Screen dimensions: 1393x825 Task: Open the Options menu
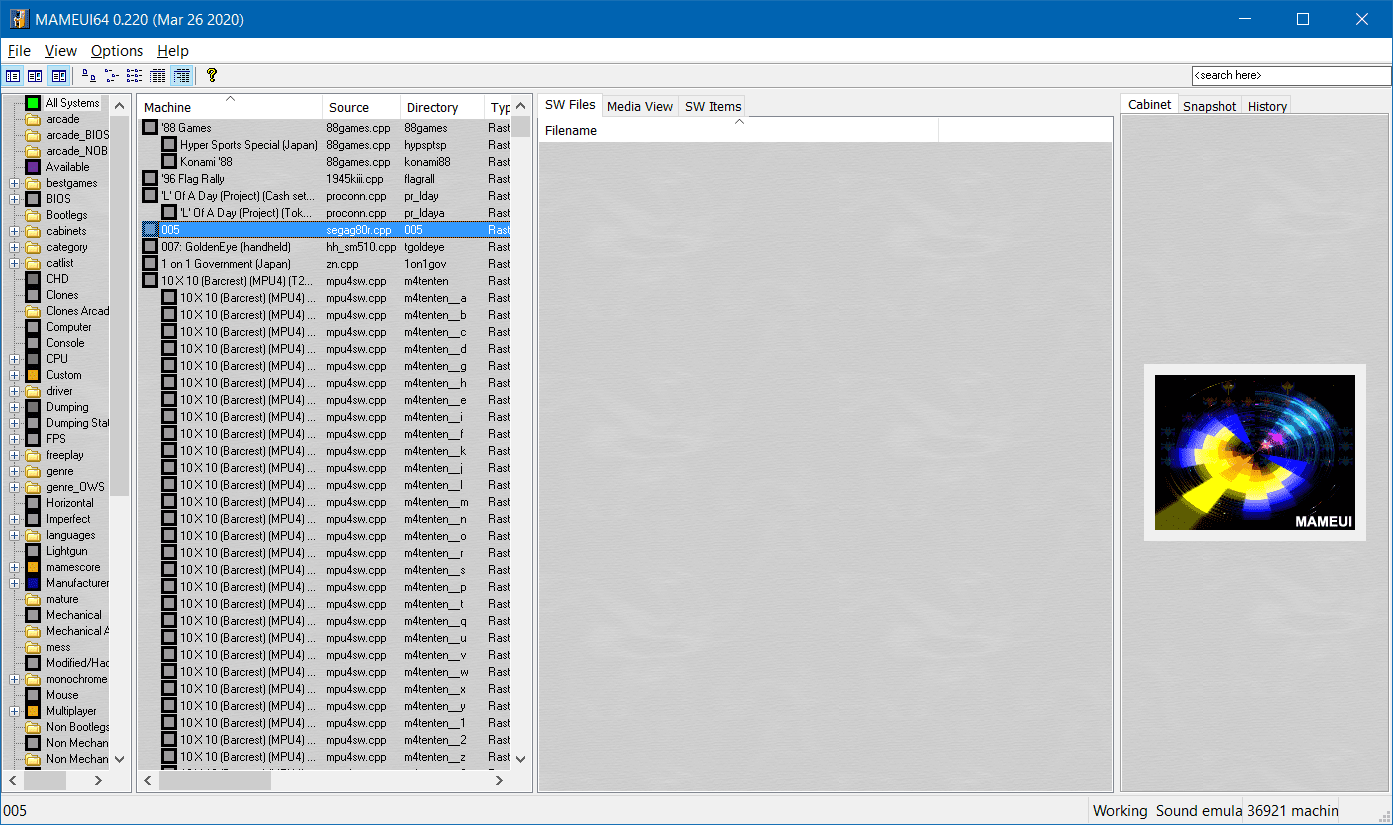(x=117, y=51)
